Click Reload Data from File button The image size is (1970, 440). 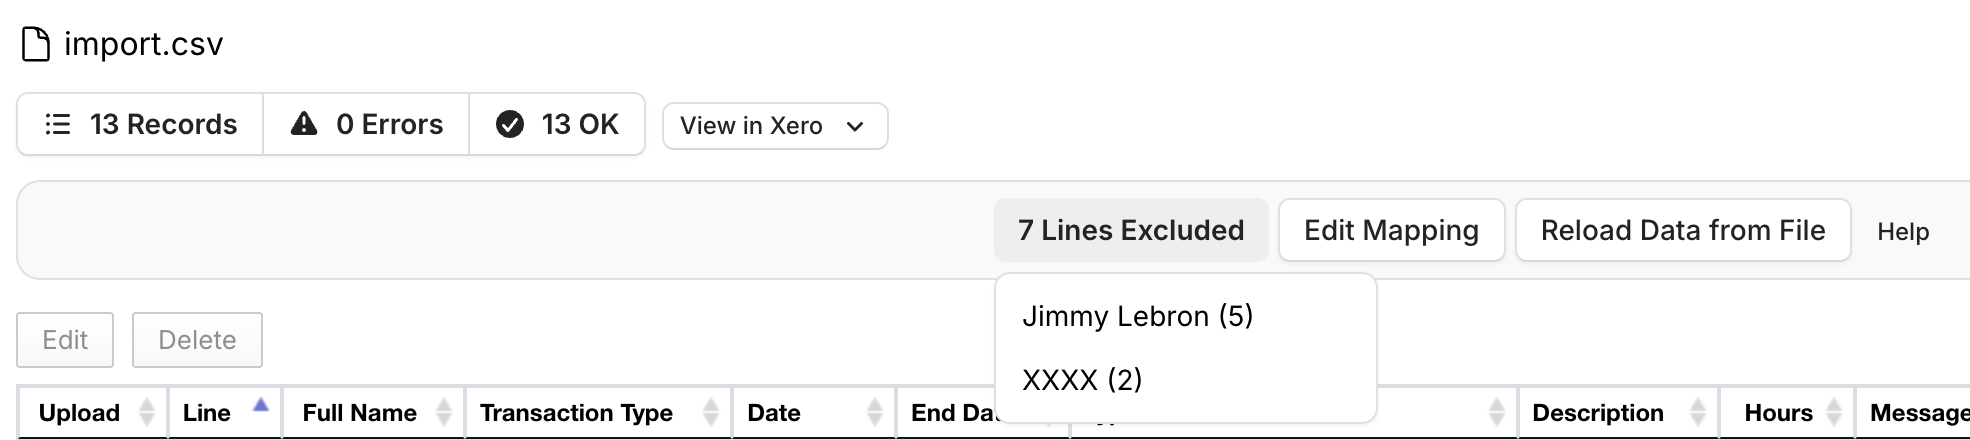pos(1682,230)
